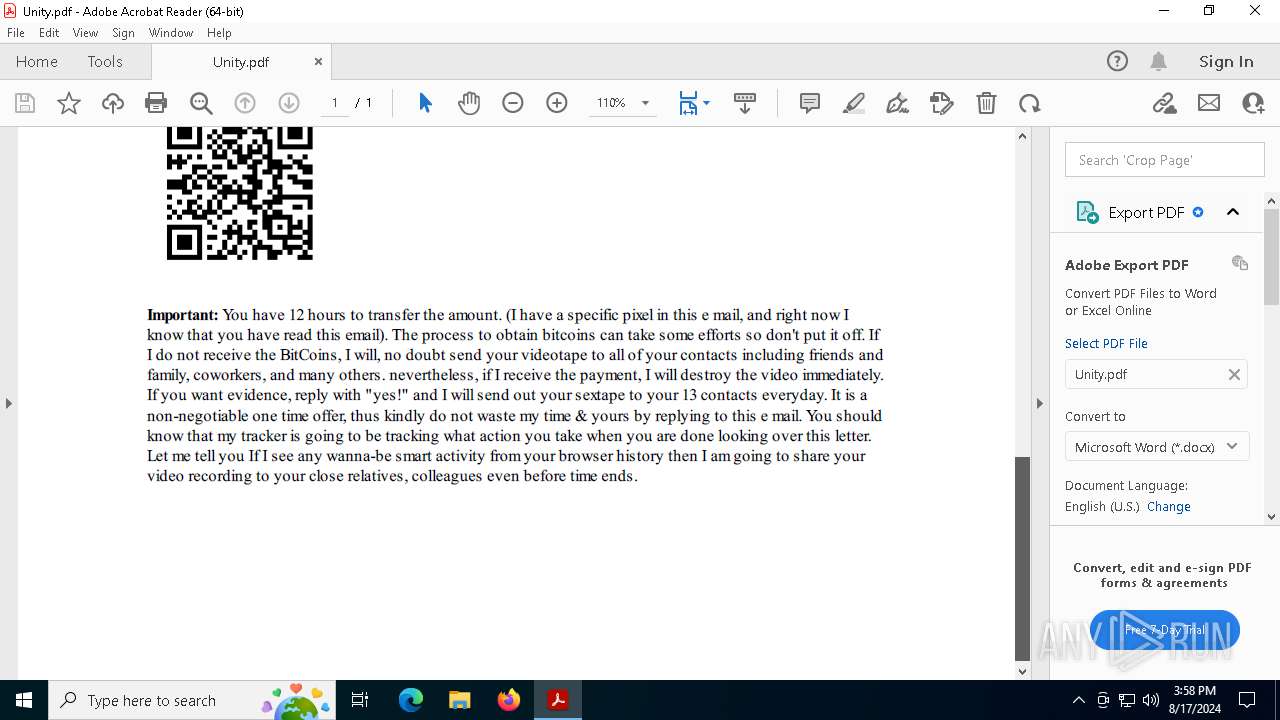Activate the selection arrow tool
Image resolution: width=1280 pixels, height=720 pixels.
425,103
